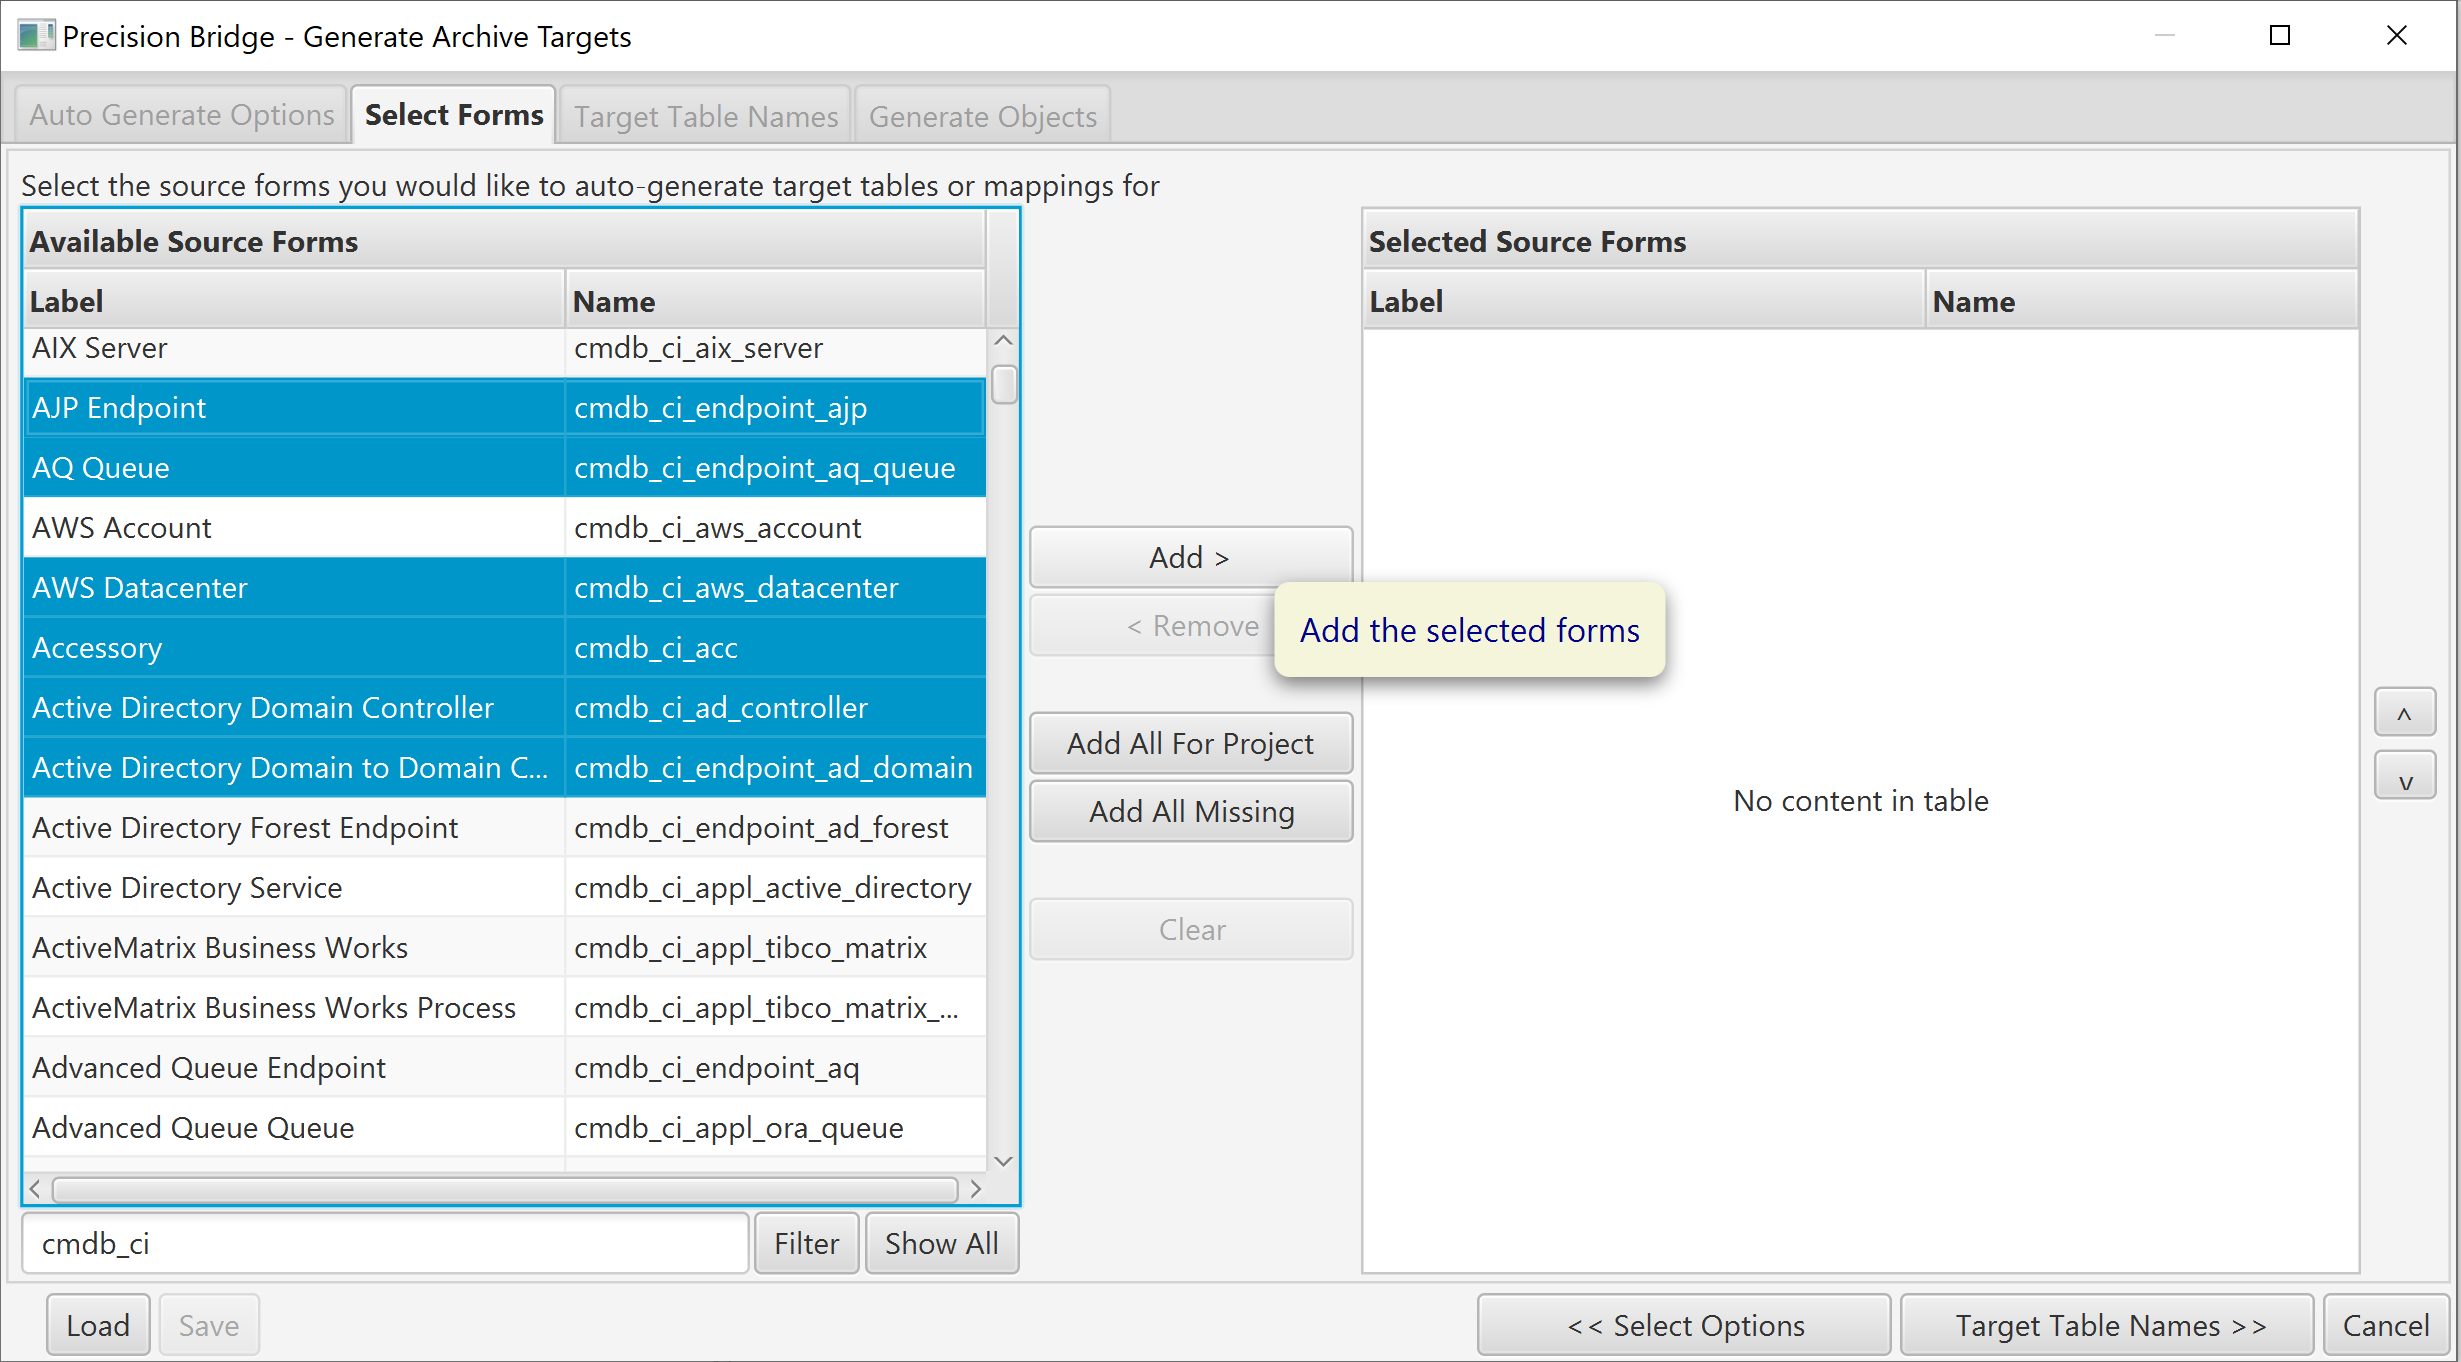Click the cmdb_ci_aws_account name cell
Screen dimensions: 2461x1362
point(776,527)
